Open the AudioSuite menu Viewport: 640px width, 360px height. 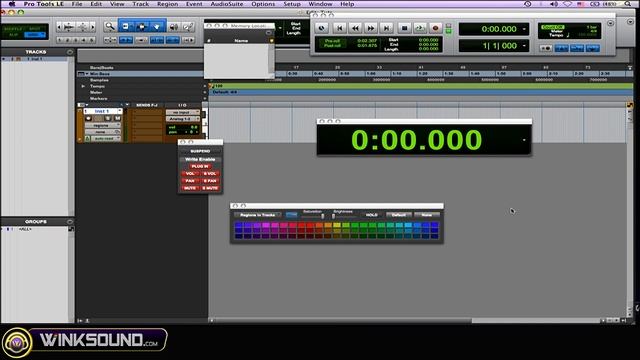[x=227, y=4]
